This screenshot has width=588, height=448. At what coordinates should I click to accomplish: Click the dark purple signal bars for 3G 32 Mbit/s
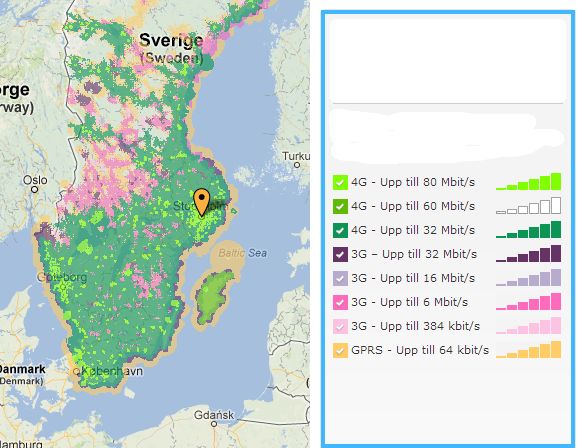tap(528, 253)
